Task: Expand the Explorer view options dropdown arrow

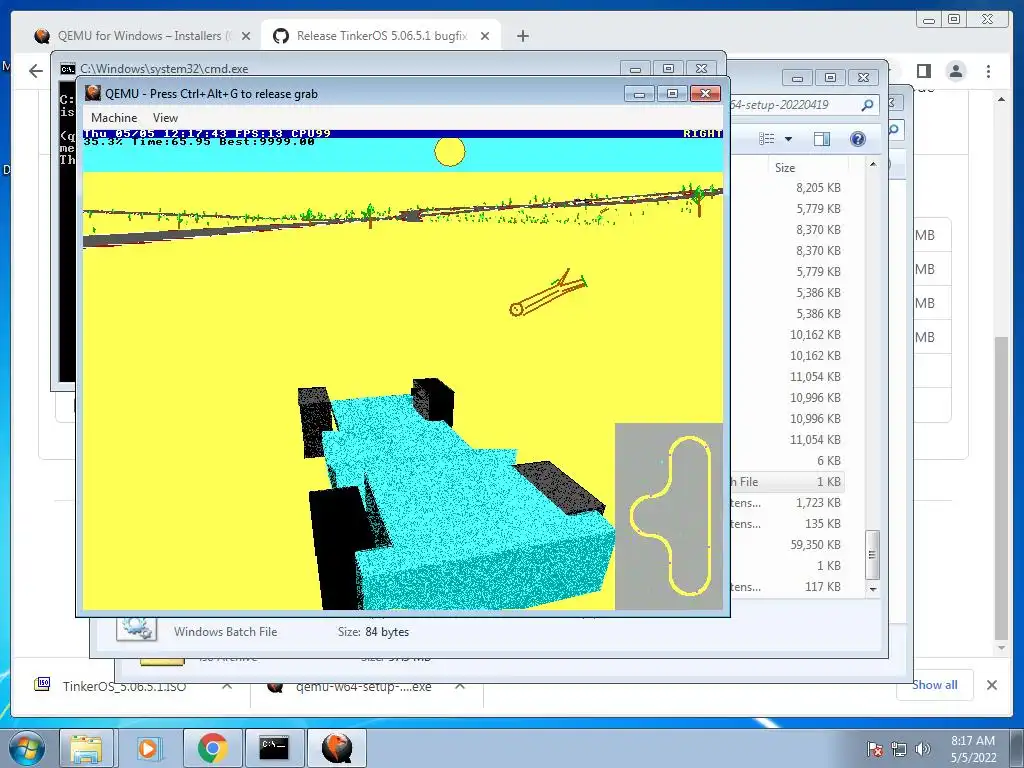Action: (x=788, y=138)
